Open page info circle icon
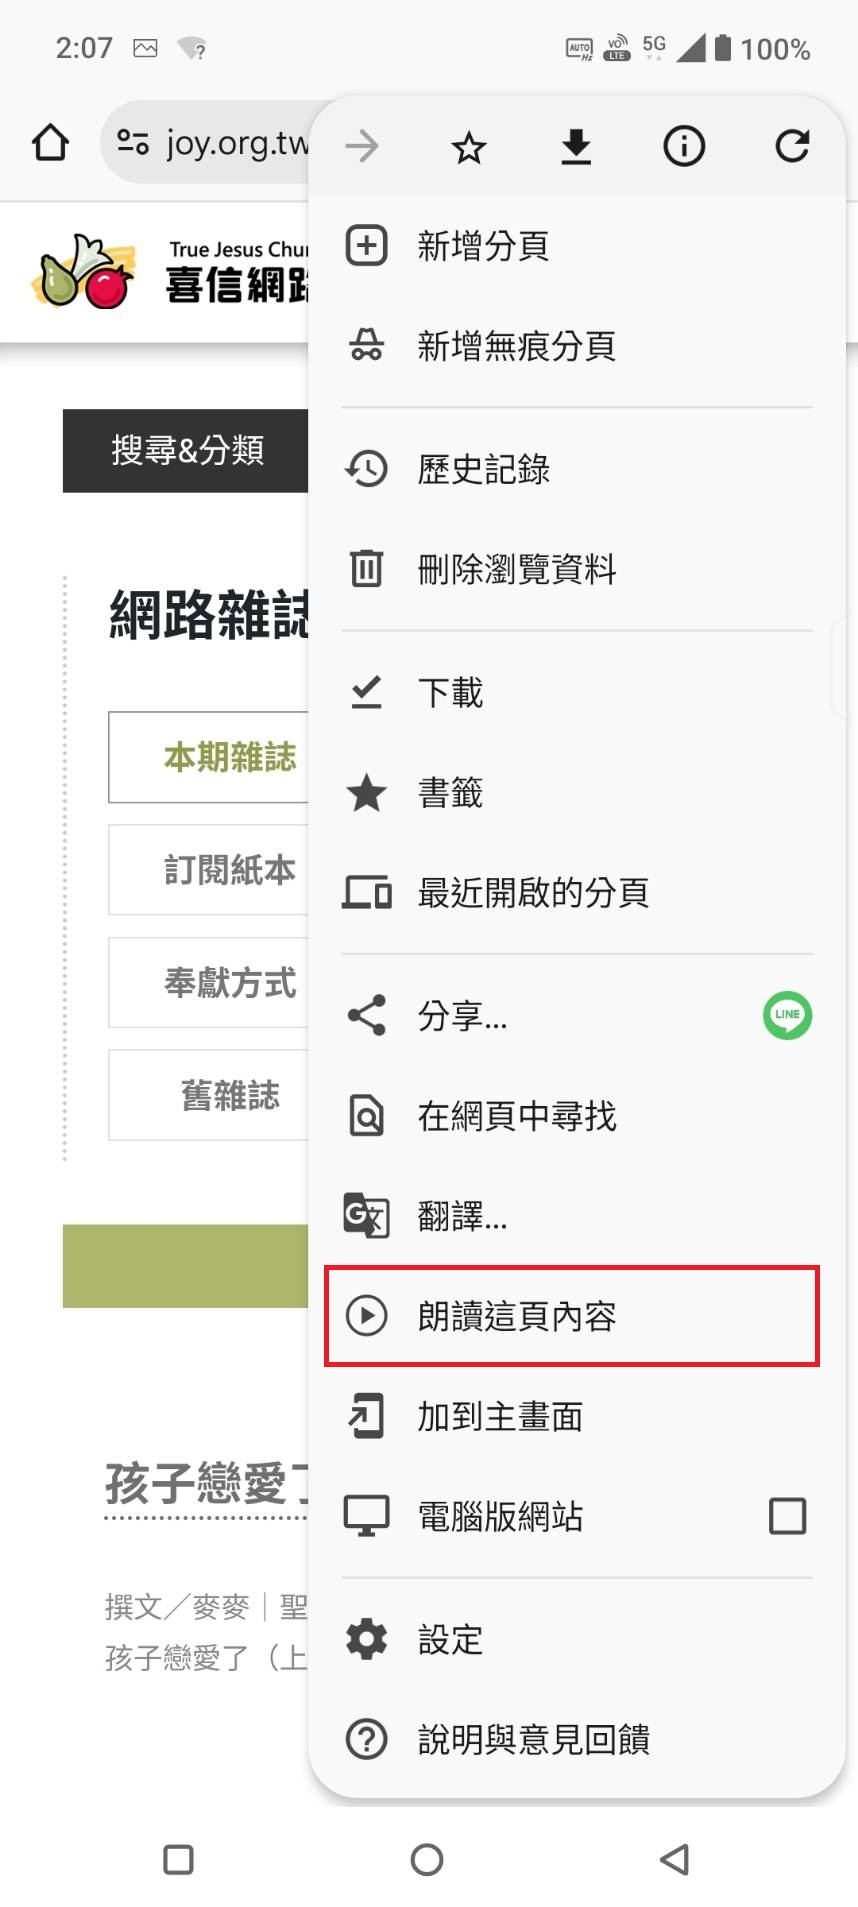Viewport: 858px width, 1907px height. coord(684,147)
